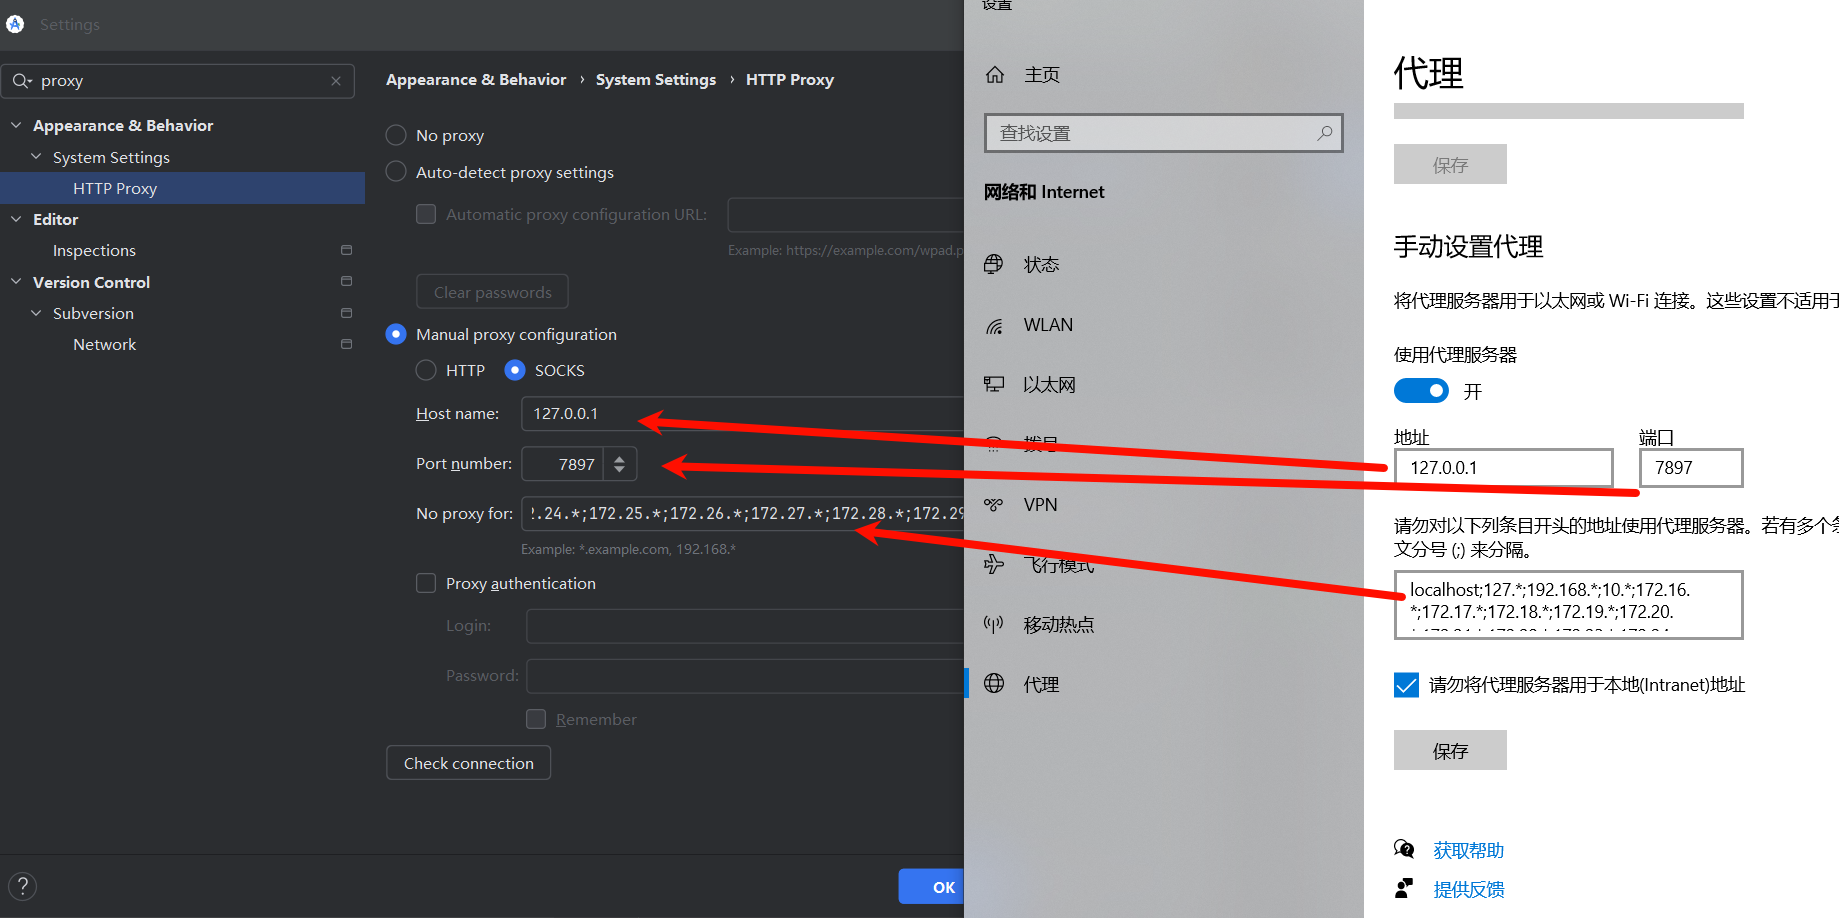Collapse the Editor tree node
Image resolution: width=1839 pixels, height=918 pixels.
[x=16, y=219]
